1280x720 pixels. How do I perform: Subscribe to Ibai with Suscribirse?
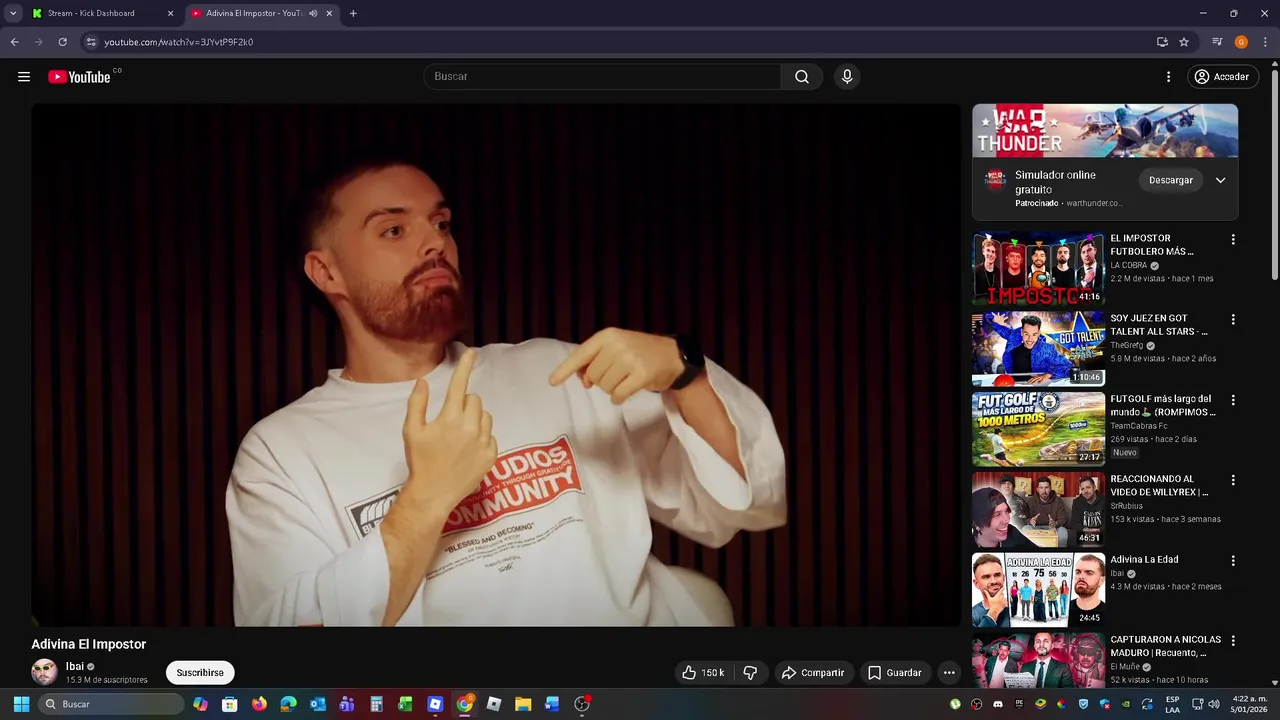pyautogui.click(x=200, y=673)
